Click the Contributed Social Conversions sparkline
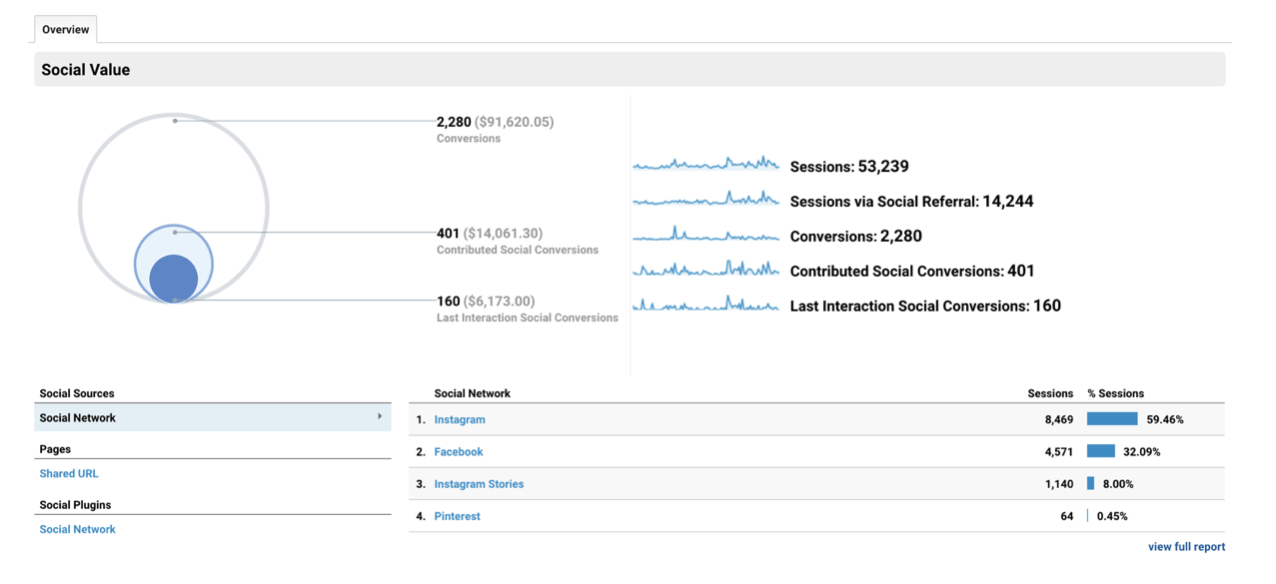1276x584 pixels. pos(705,270)
